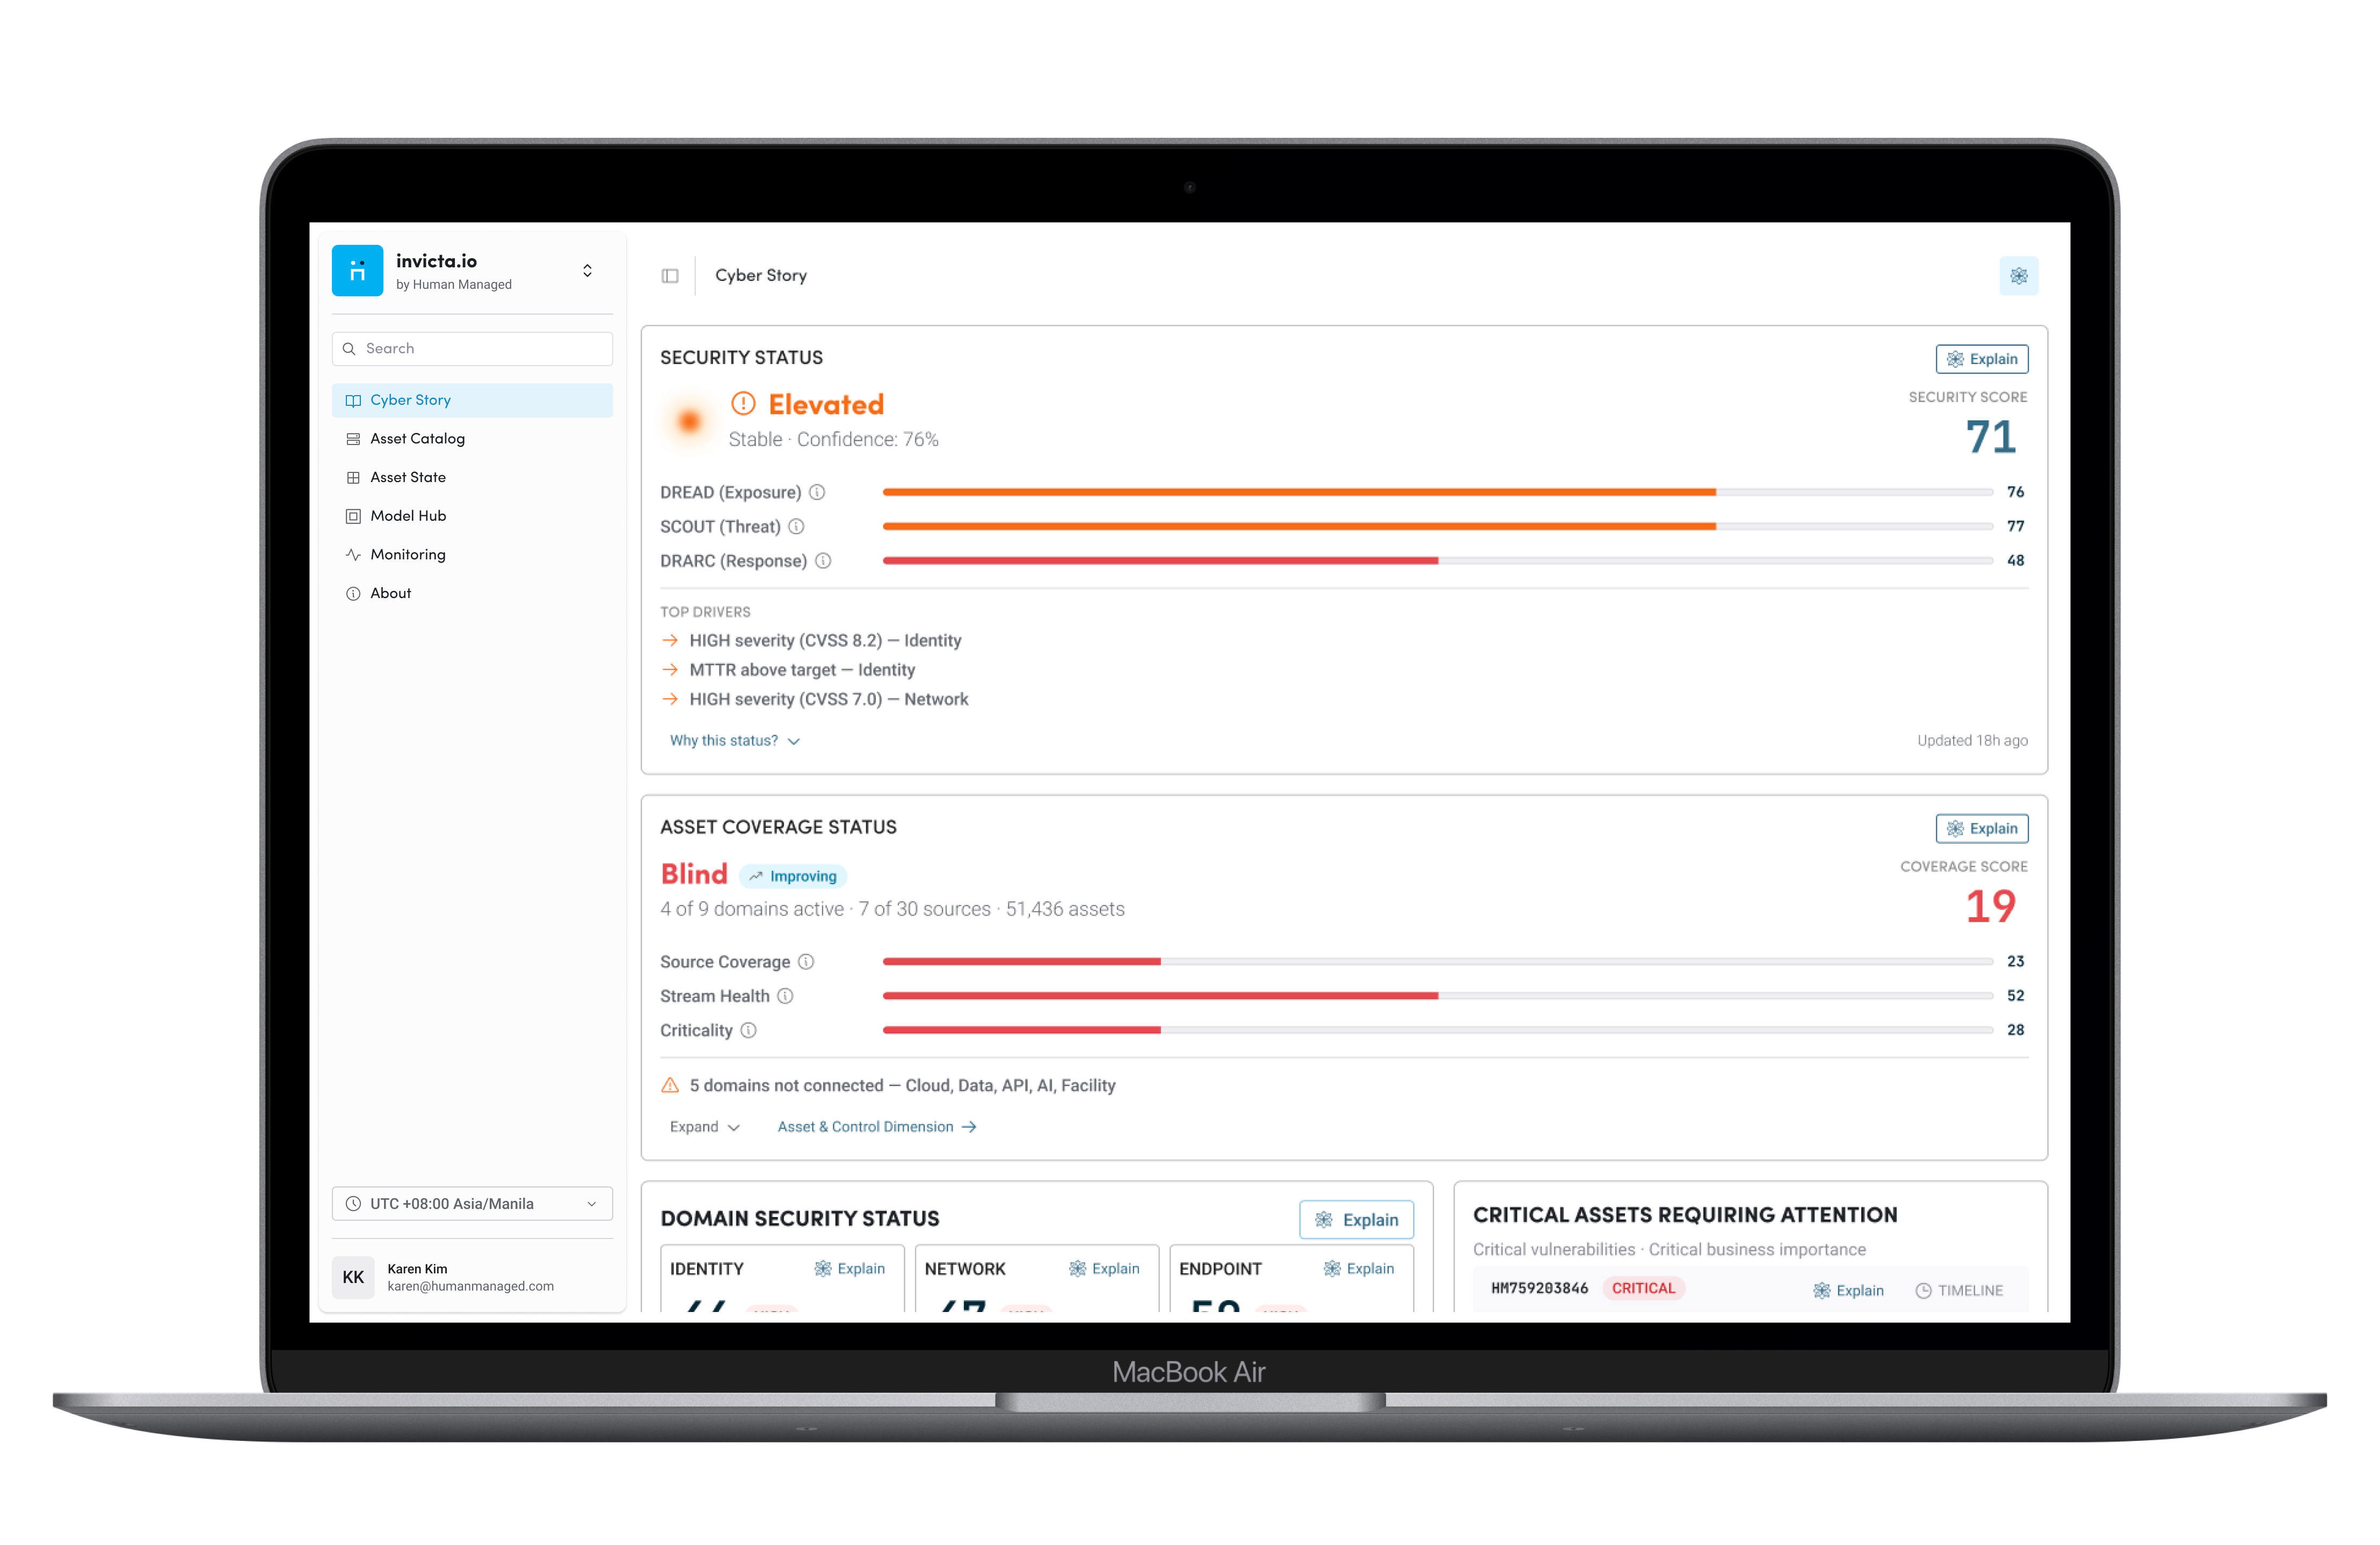Click info icon next to Stream Health
2380x1545 pixels.
(786, 996)
